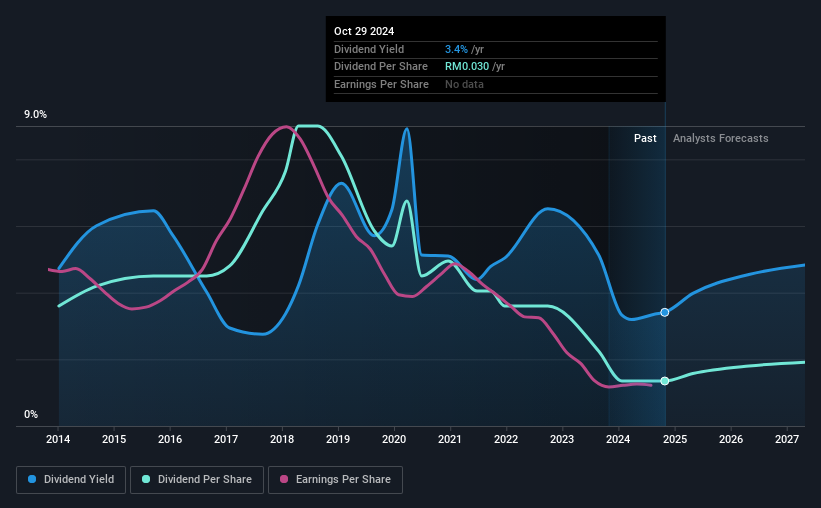
Task: Click the 2020 x-axis label
Action: pyautogui.click(x=394, y=439)
